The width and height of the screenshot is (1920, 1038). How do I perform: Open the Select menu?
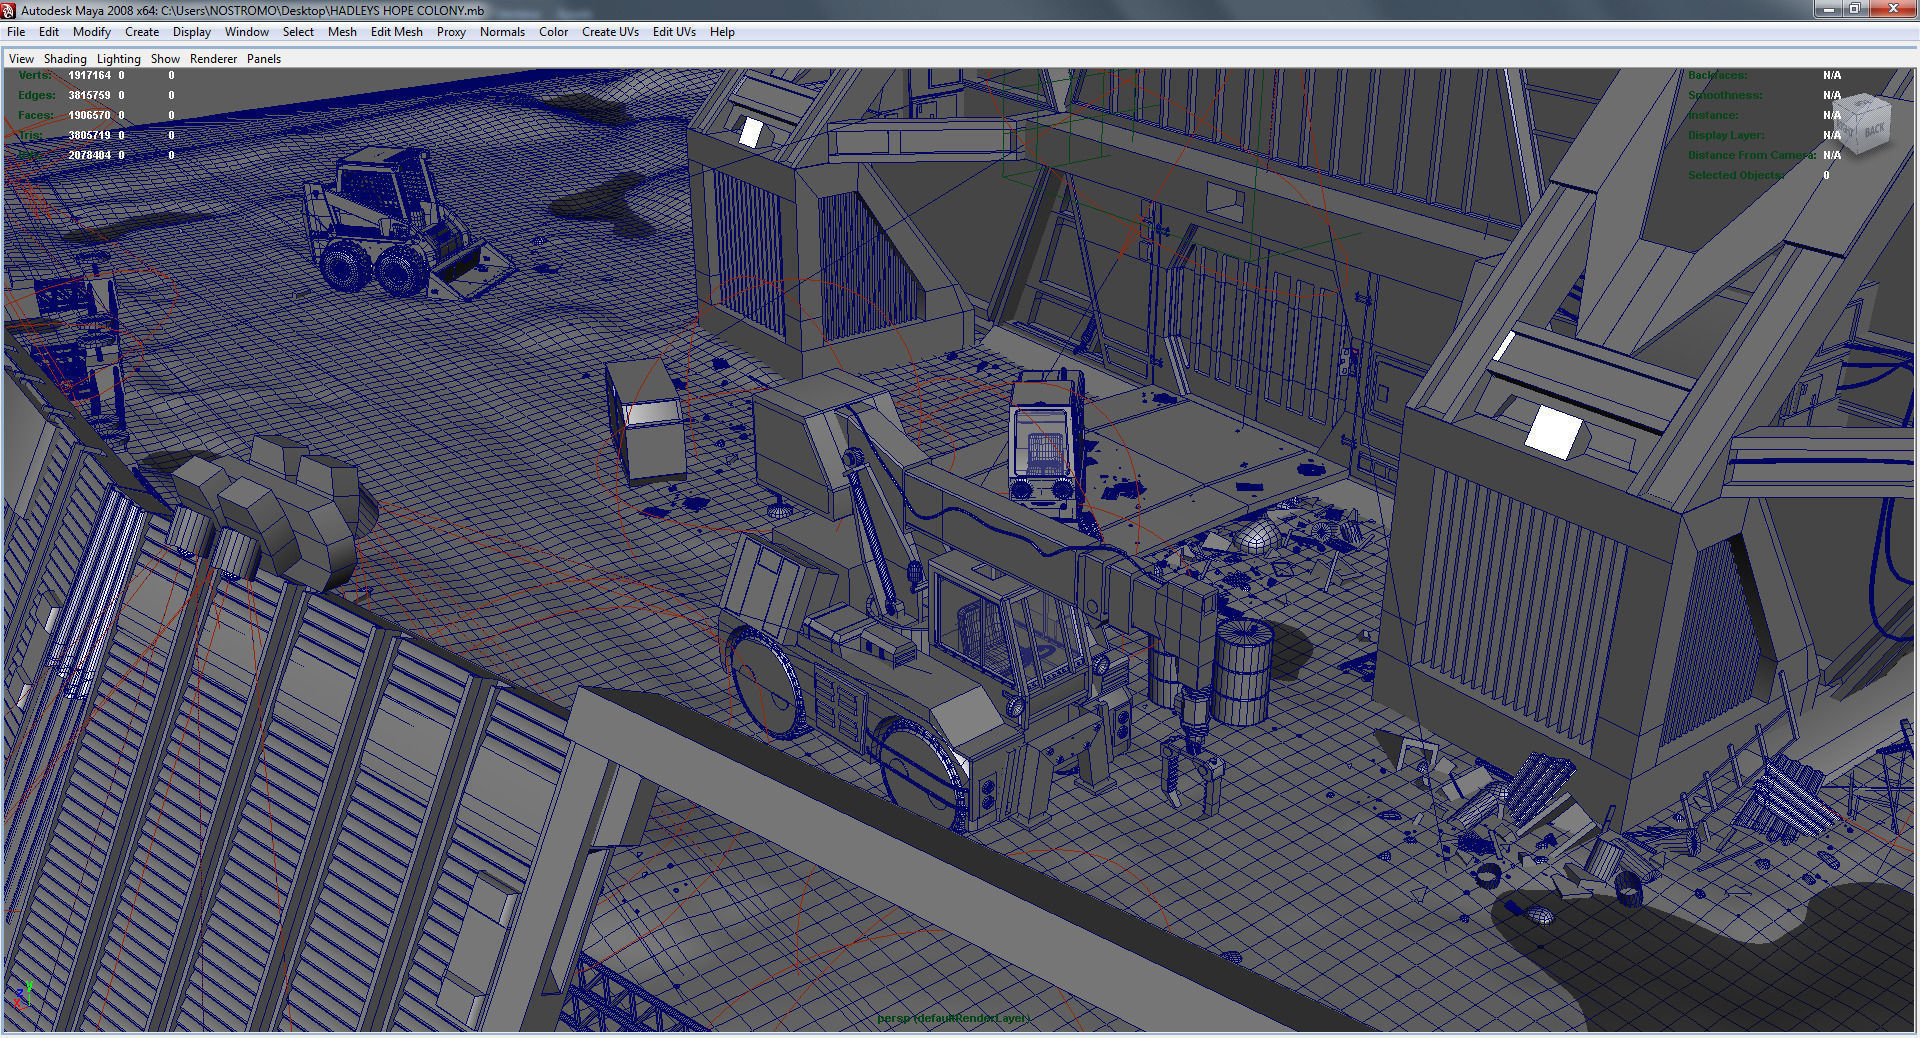298,32
